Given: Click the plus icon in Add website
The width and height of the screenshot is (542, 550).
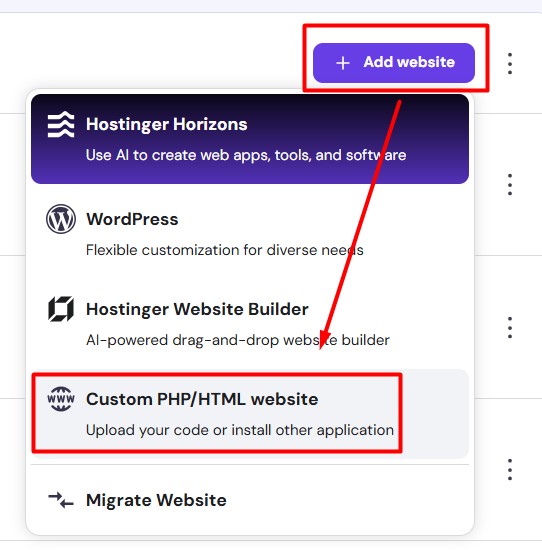Looking at the screenshot, I should (x=343, y=63).
